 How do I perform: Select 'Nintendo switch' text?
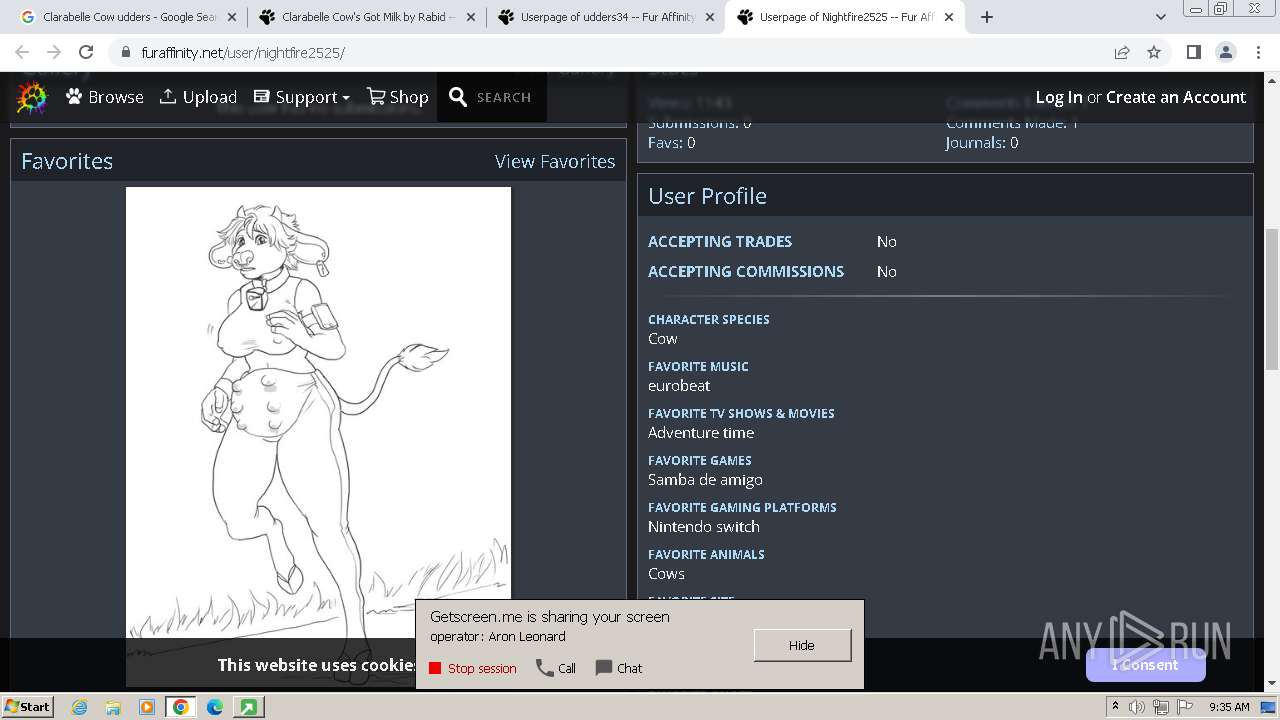(704, 526)
